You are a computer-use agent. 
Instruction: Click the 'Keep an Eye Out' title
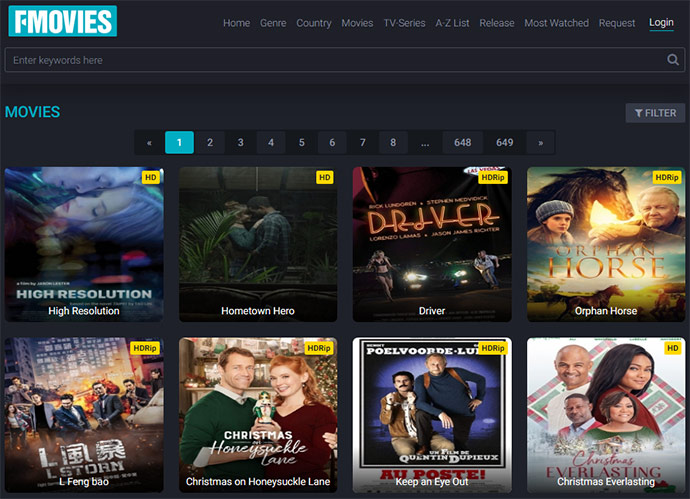[x=432, y=481]
